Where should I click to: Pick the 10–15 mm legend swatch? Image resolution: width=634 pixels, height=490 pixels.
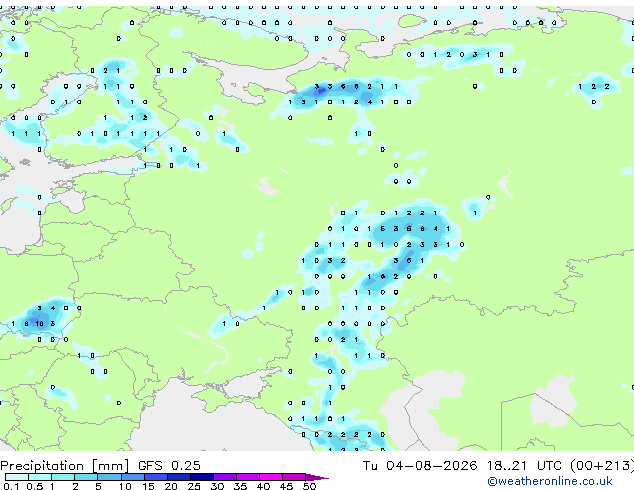(x=132, y=477)
